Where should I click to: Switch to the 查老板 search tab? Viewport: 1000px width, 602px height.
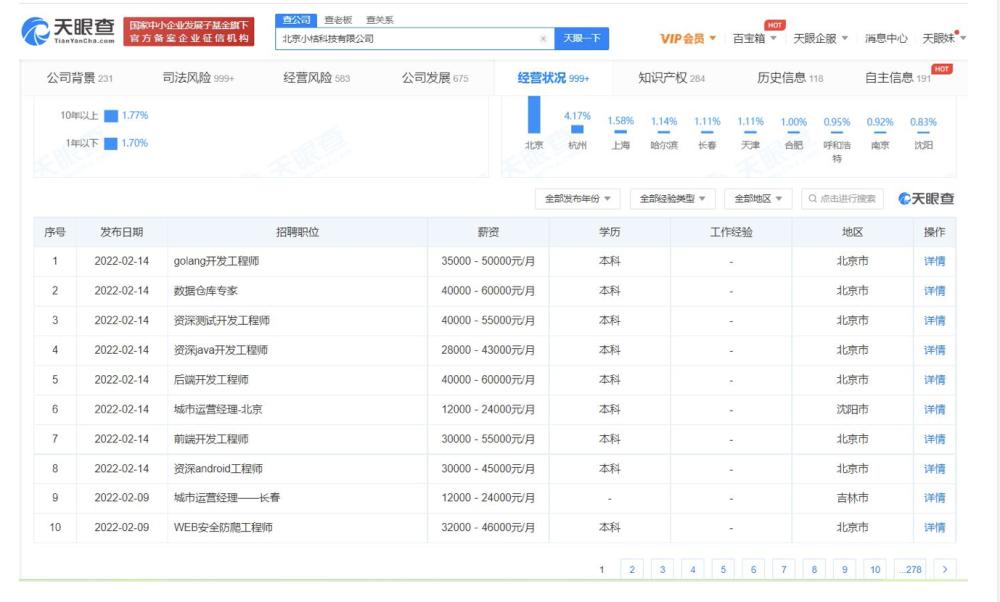pyautogui.click(x=338, y=20)
